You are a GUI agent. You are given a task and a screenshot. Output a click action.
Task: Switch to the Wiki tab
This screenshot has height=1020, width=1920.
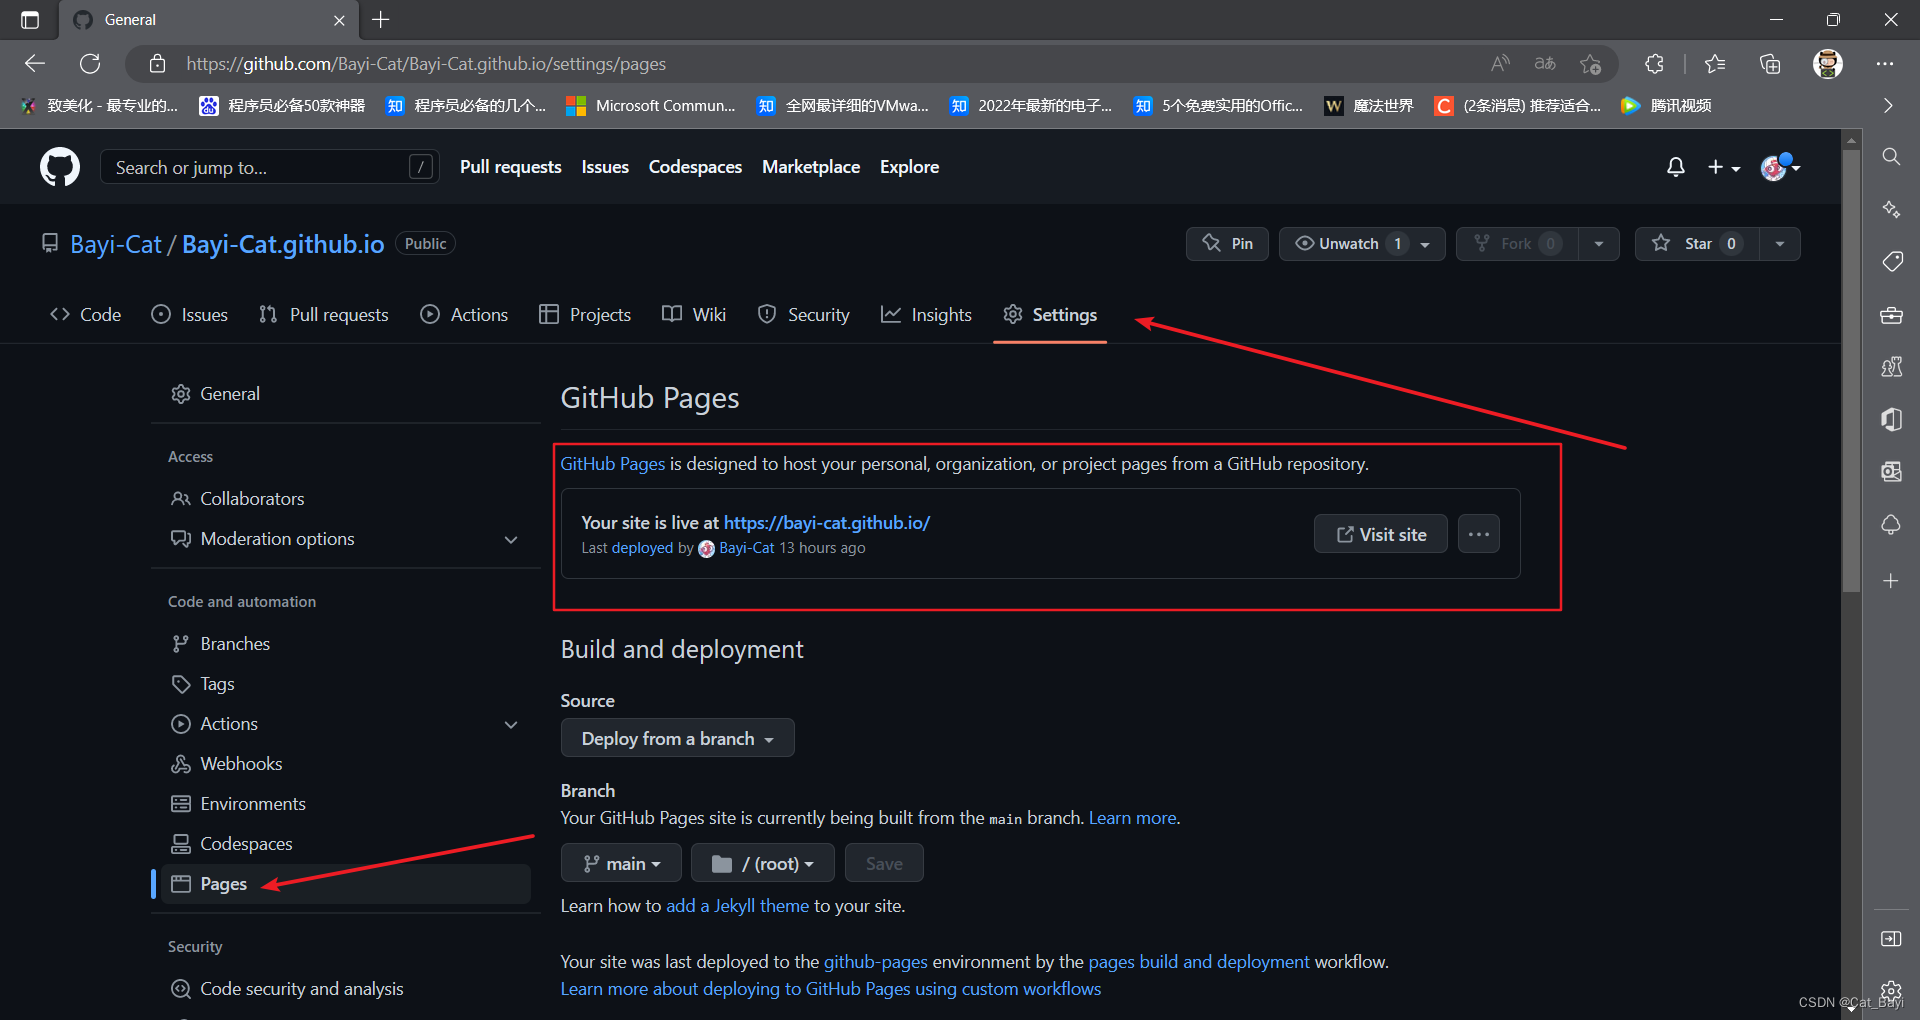pos(694,315)
